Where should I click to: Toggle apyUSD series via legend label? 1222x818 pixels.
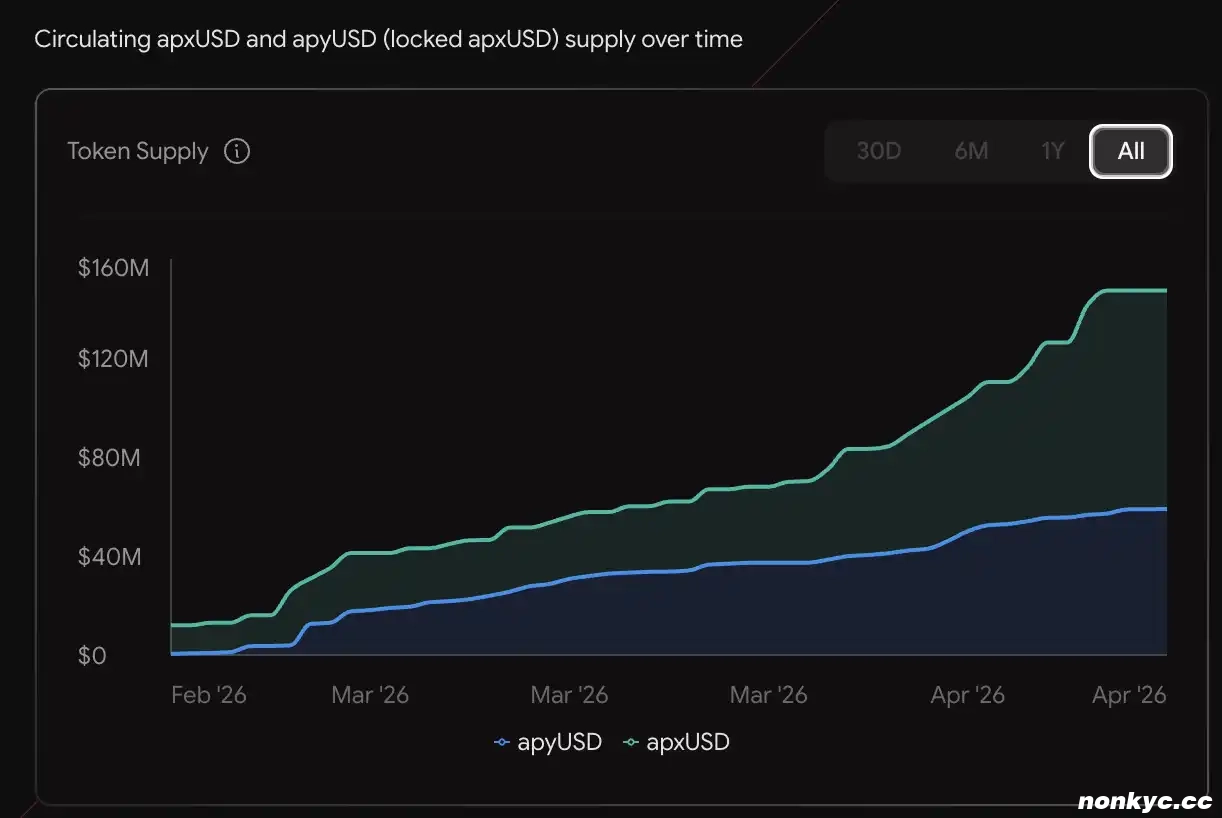click(559, 742)
